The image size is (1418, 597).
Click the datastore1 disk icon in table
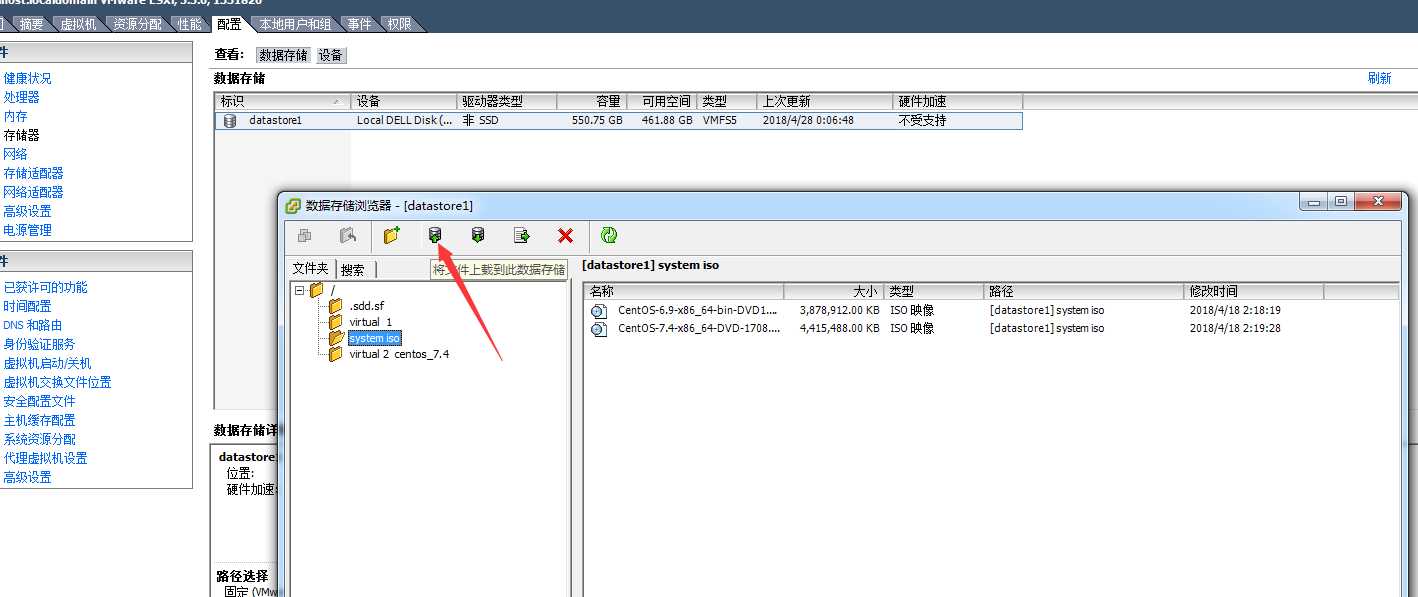(230, 121)
